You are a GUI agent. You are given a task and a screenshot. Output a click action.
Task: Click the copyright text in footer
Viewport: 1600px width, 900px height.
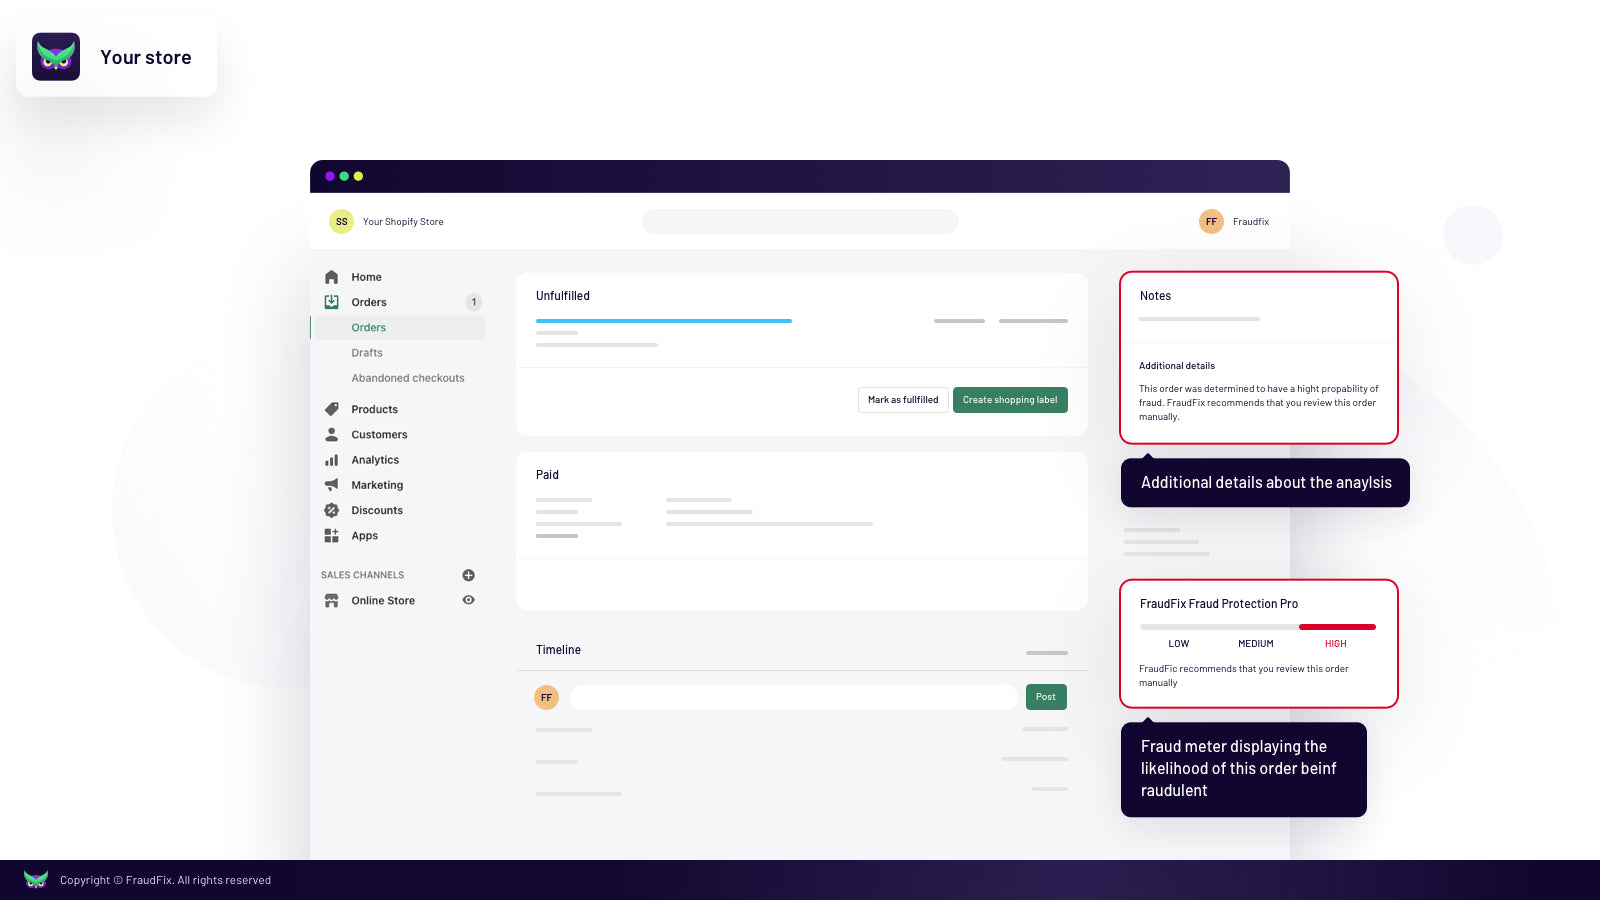(165, 880)
